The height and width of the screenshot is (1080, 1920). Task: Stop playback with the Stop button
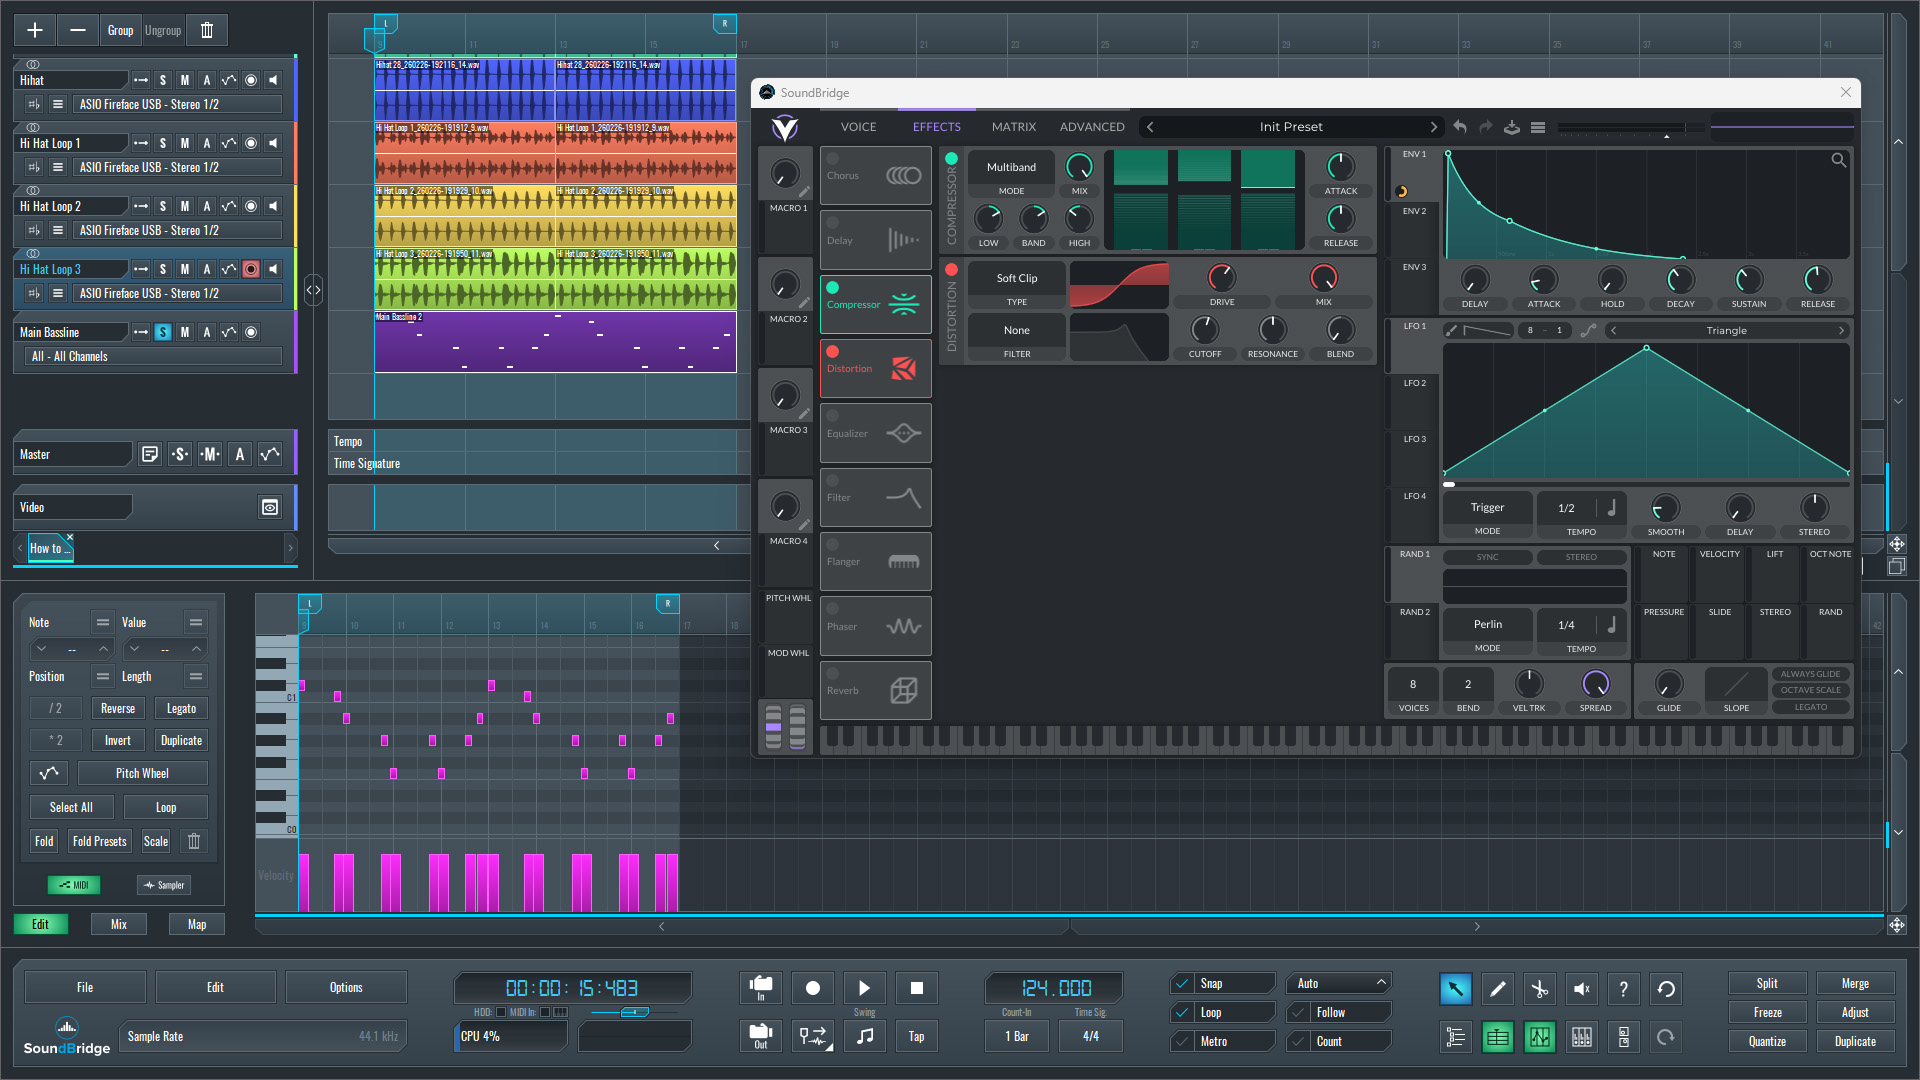pos(917,988)
